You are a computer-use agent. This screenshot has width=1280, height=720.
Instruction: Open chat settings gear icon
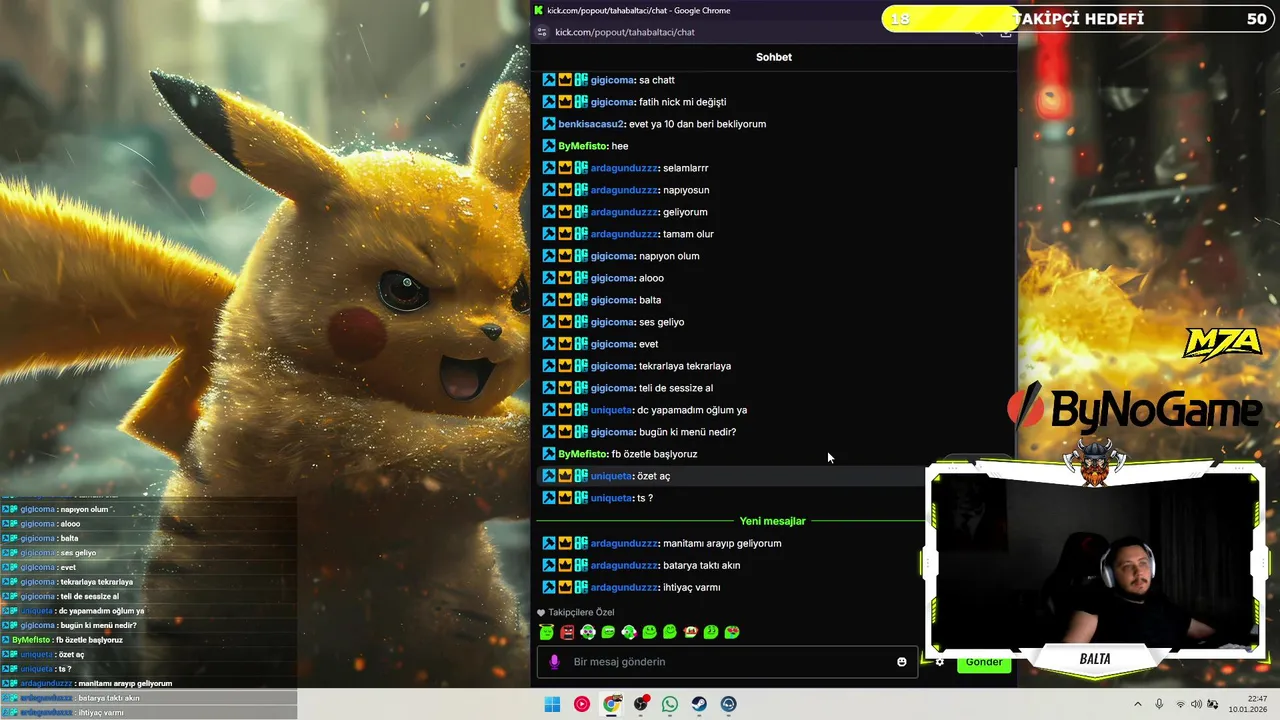[939, 662]
